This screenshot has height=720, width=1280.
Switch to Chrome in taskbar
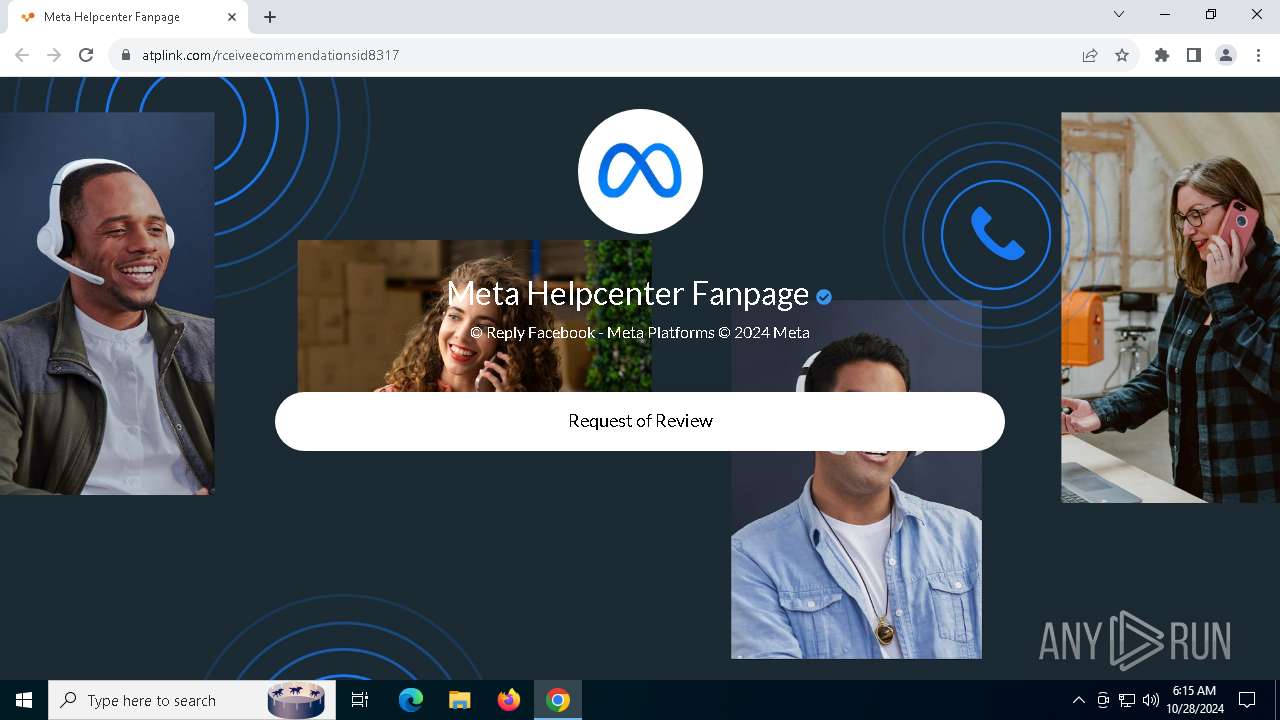point(558,700)
